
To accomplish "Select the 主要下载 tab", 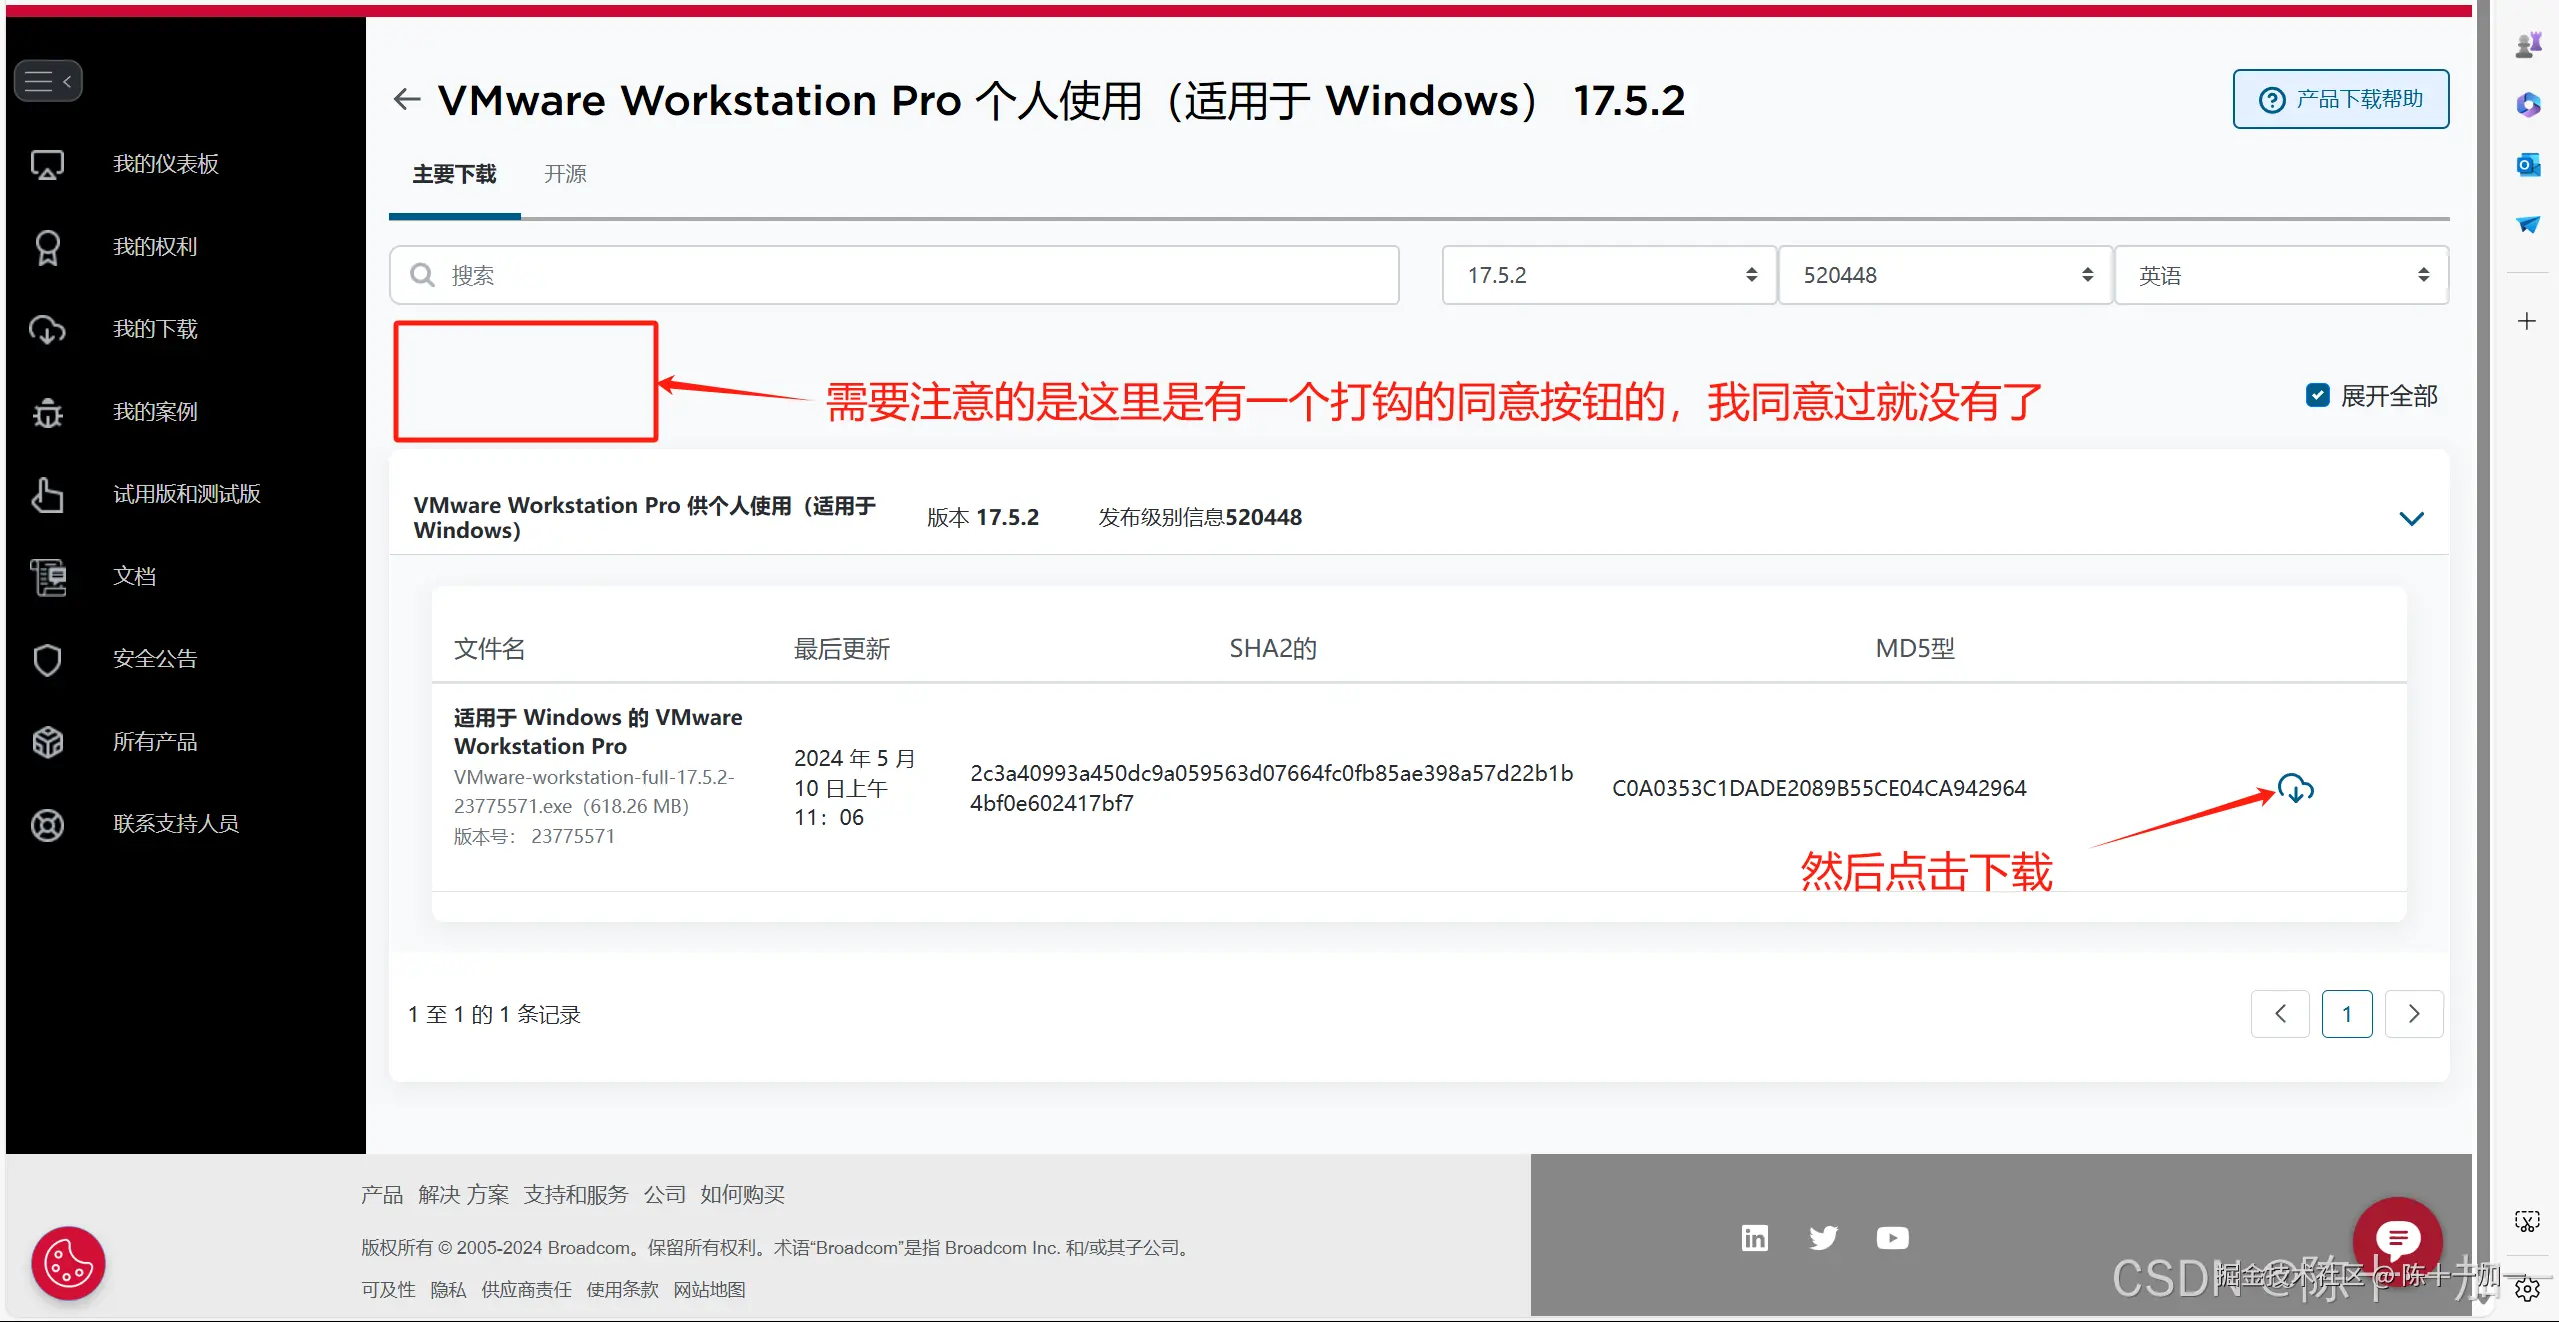I will (x=454, y=174).
